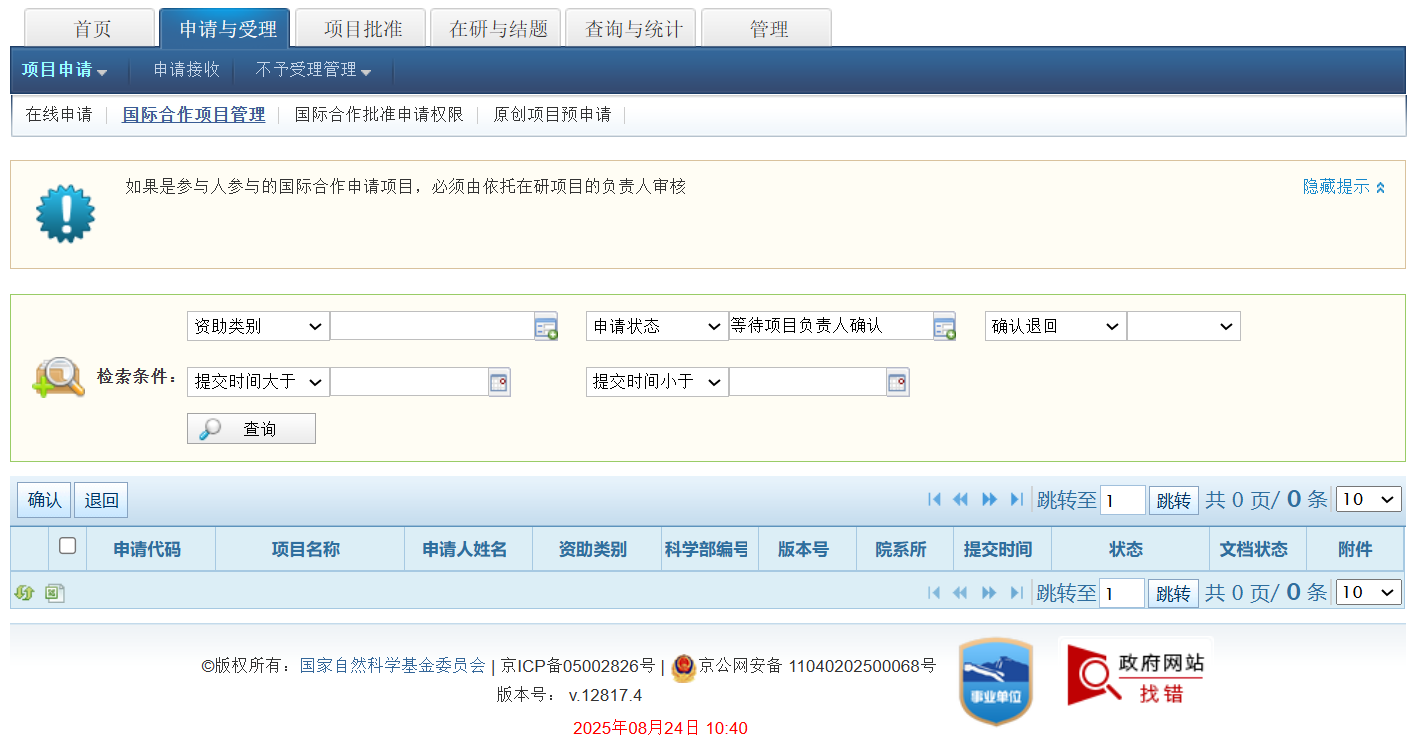Expand the 项目申请 menu
Screen dimensions: 1419x750
click(64, 70)
